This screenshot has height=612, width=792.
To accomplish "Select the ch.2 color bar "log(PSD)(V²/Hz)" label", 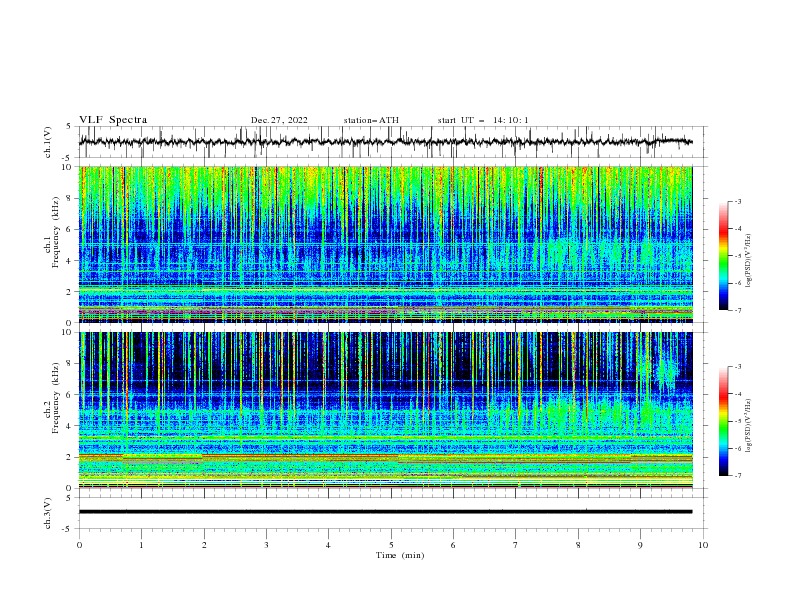I will click(x=748, y=426).
